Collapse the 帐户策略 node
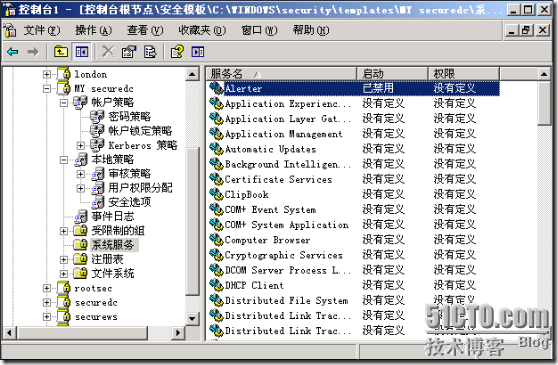Screen dimensions: 558x365 (64, 103)
